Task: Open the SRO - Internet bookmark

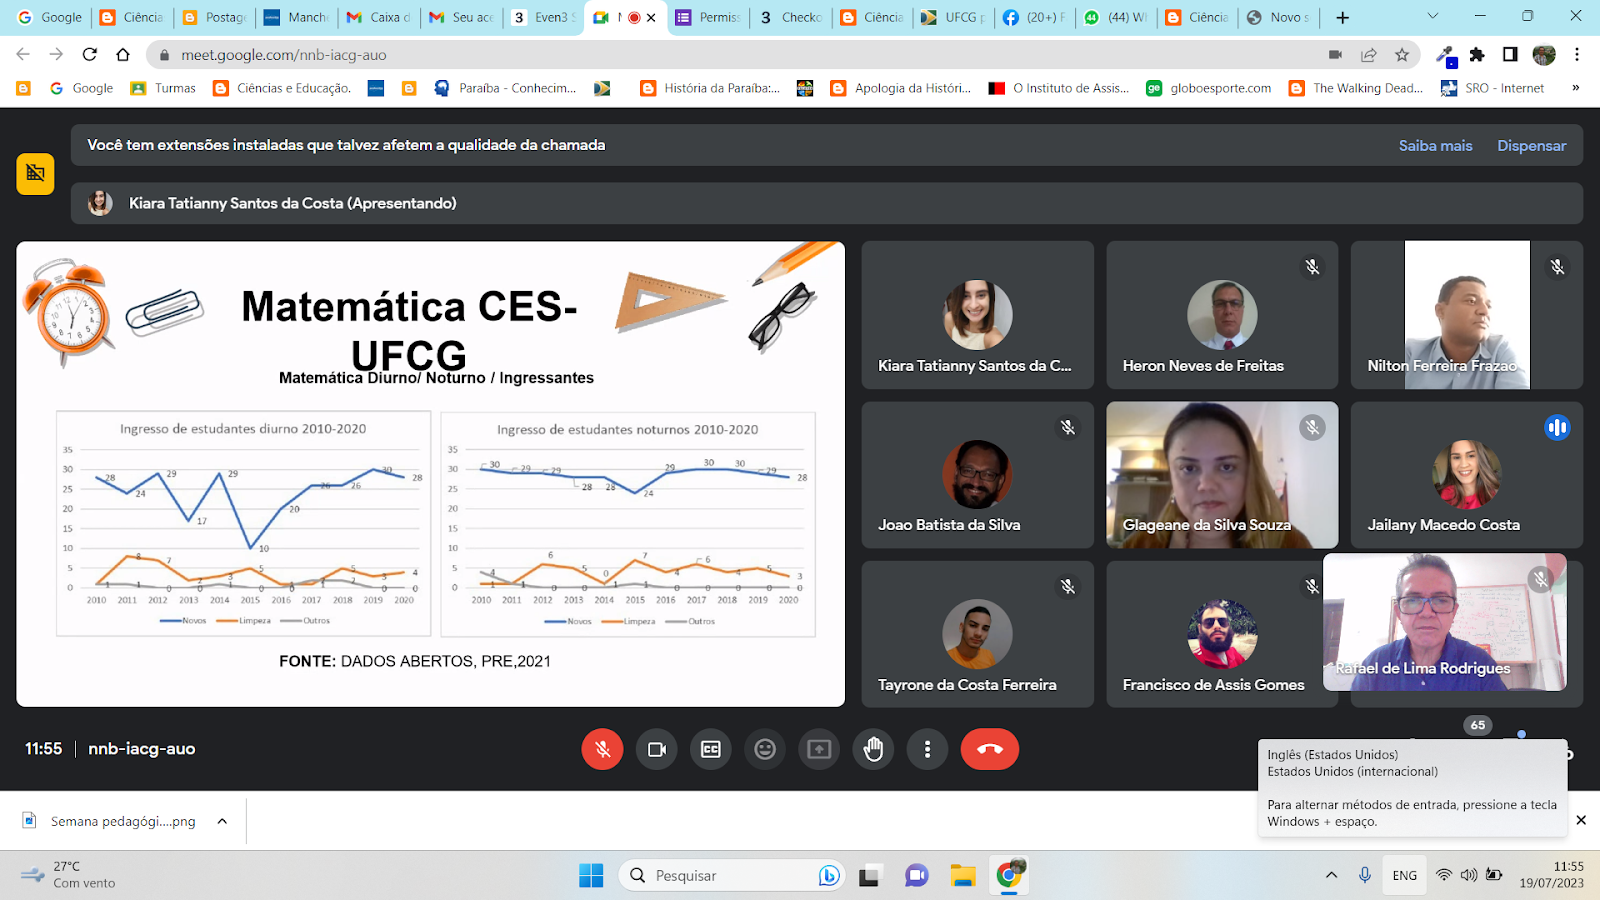Action: [1493, 88]
